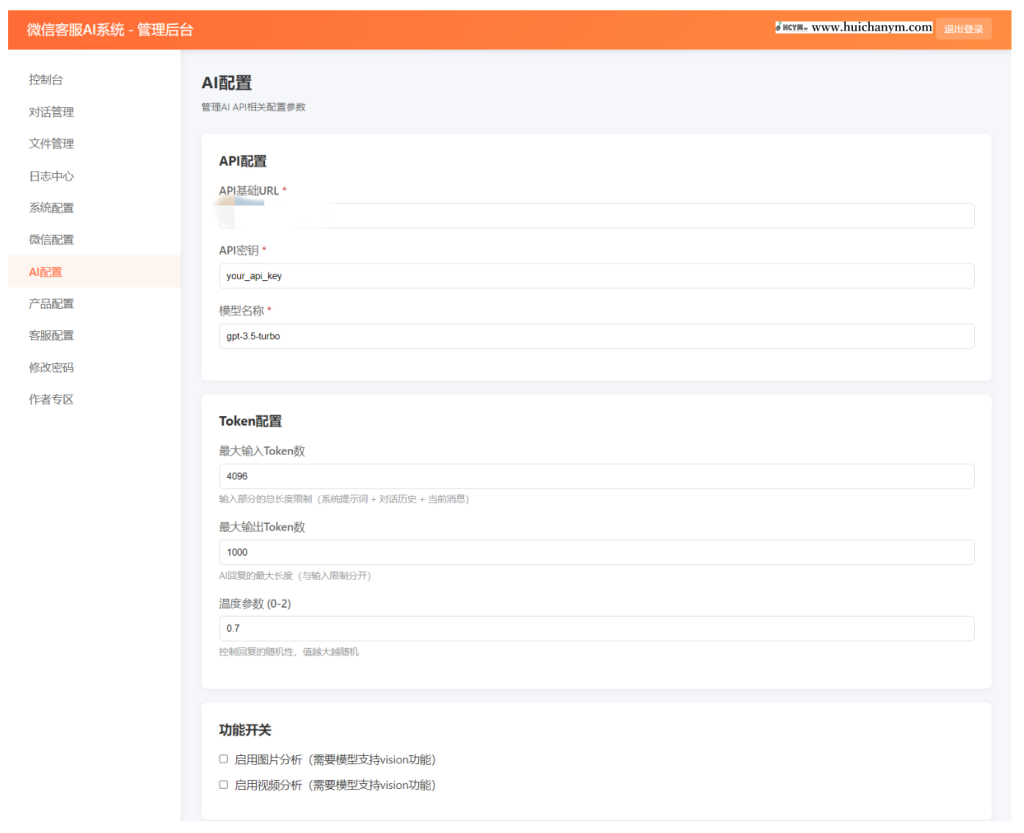Click the 最大输出Token数 field showing 1000

click(x=596, y=552)
